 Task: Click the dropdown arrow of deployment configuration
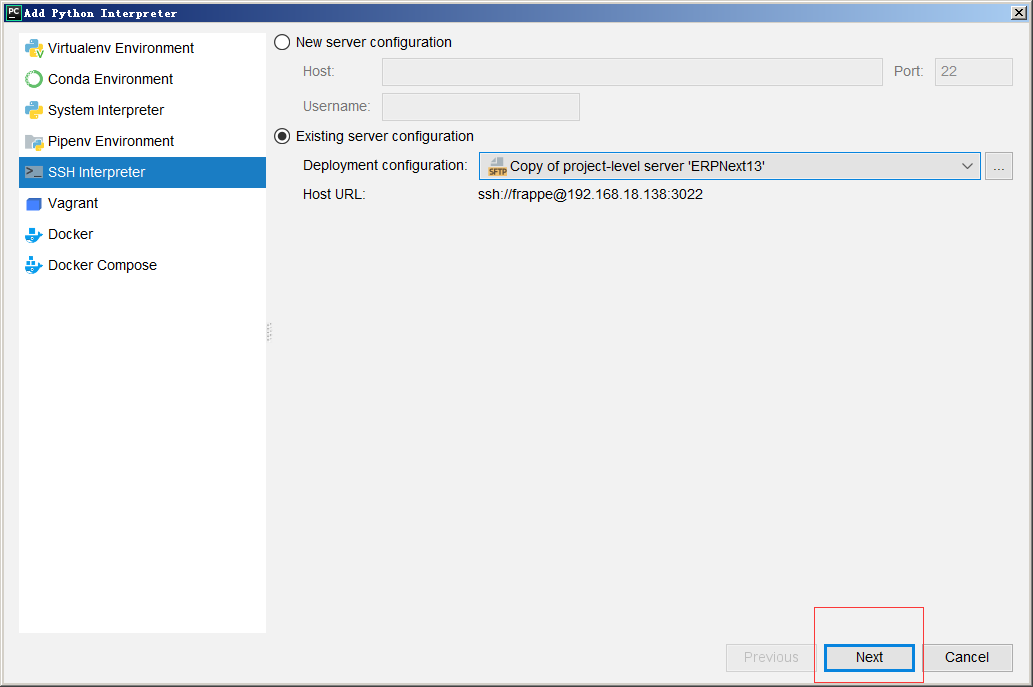966,166
